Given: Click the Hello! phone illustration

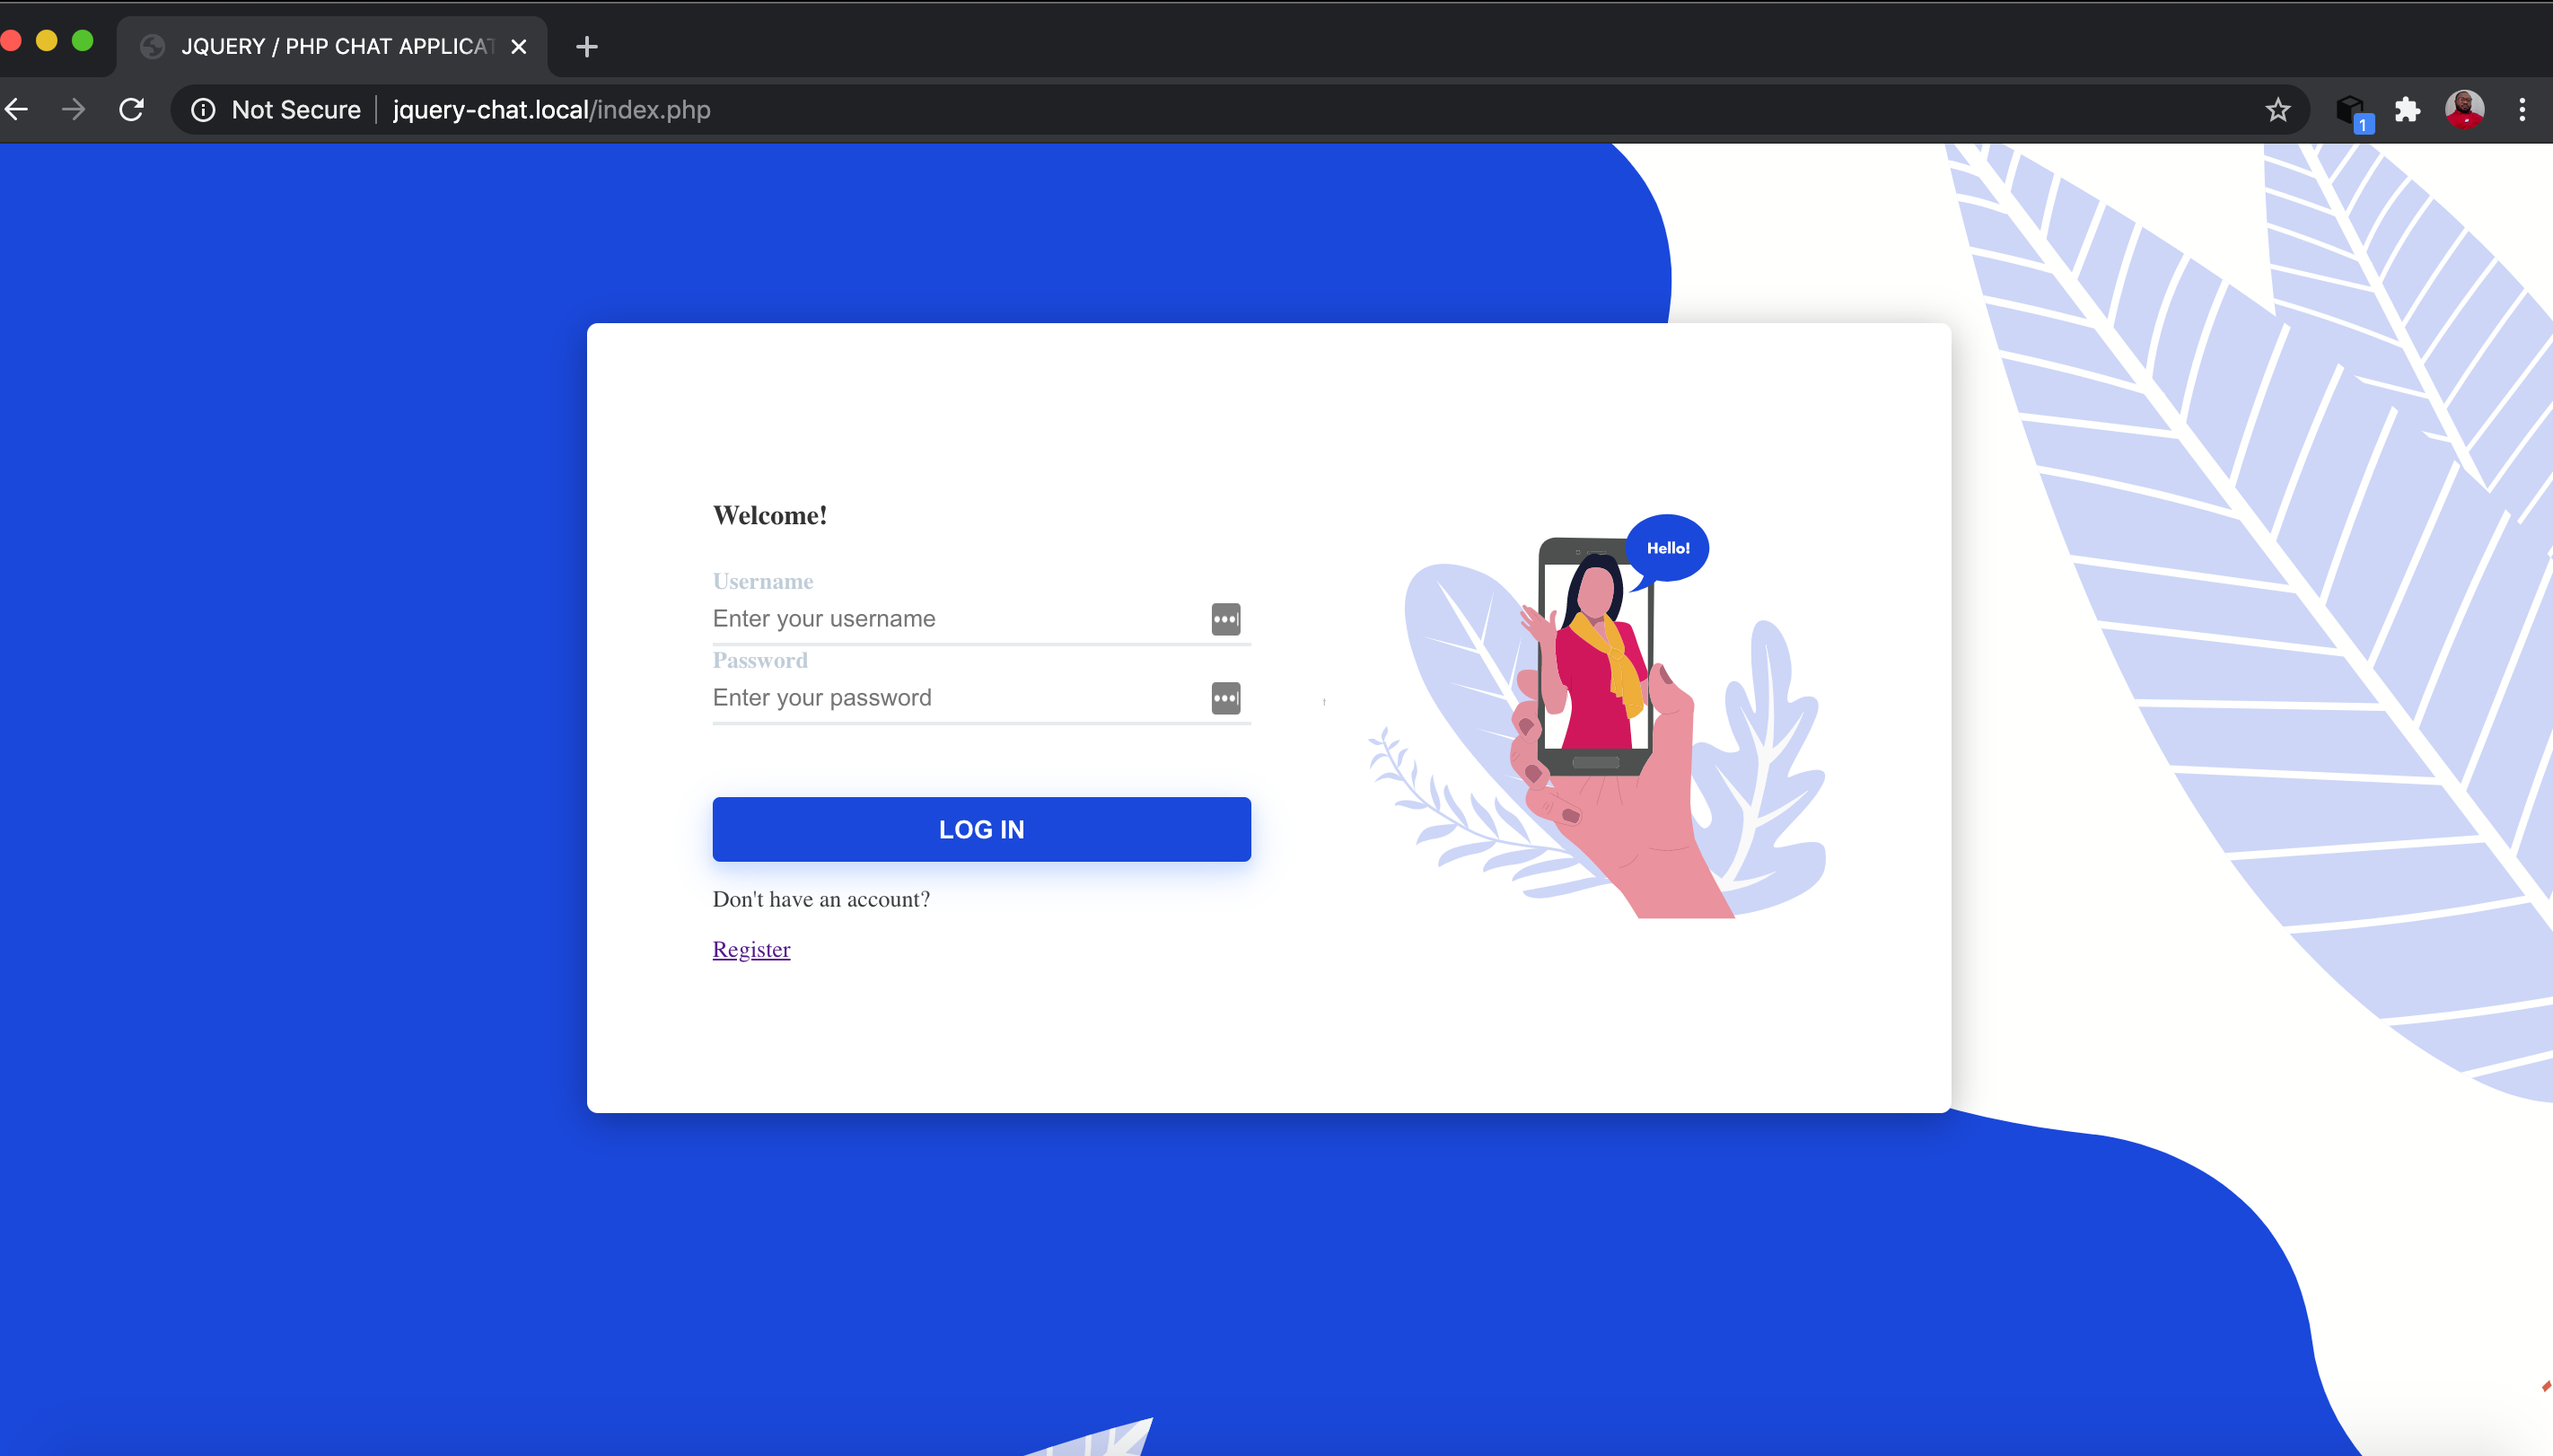Looking at the screenshot, I should [x=1597, y=716].
